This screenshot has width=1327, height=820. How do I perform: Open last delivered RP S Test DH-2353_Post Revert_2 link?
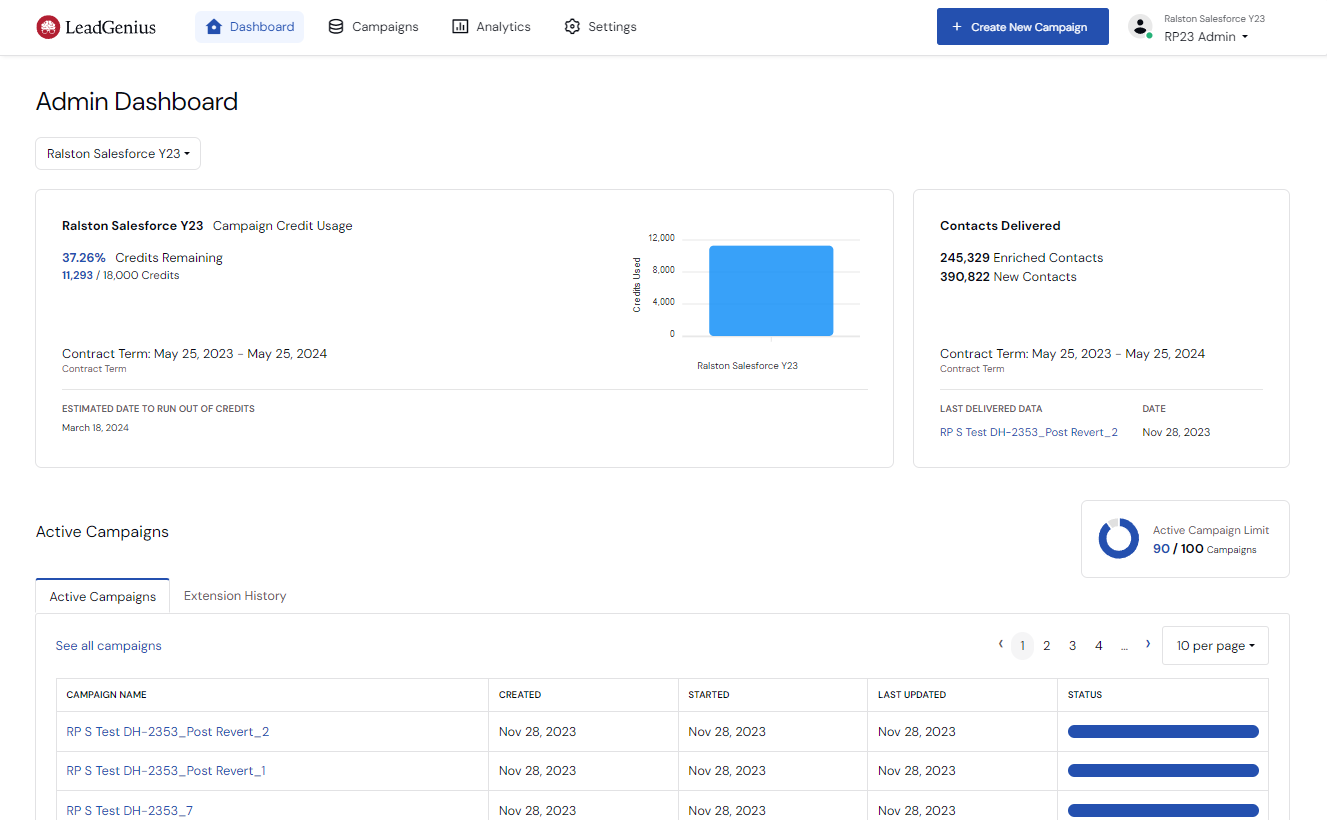[x=1029, y=432]
